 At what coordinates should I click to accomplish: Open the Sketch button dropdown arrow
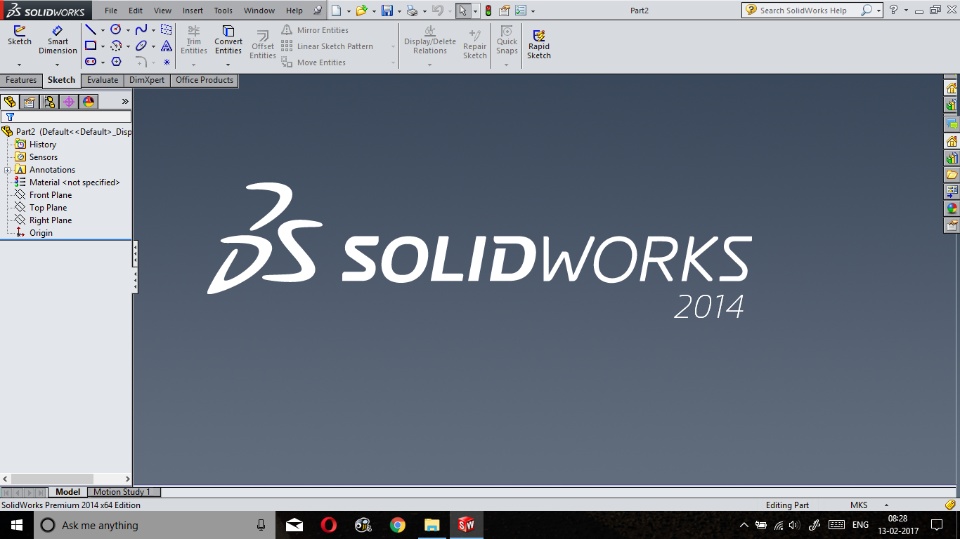point(19,64)
